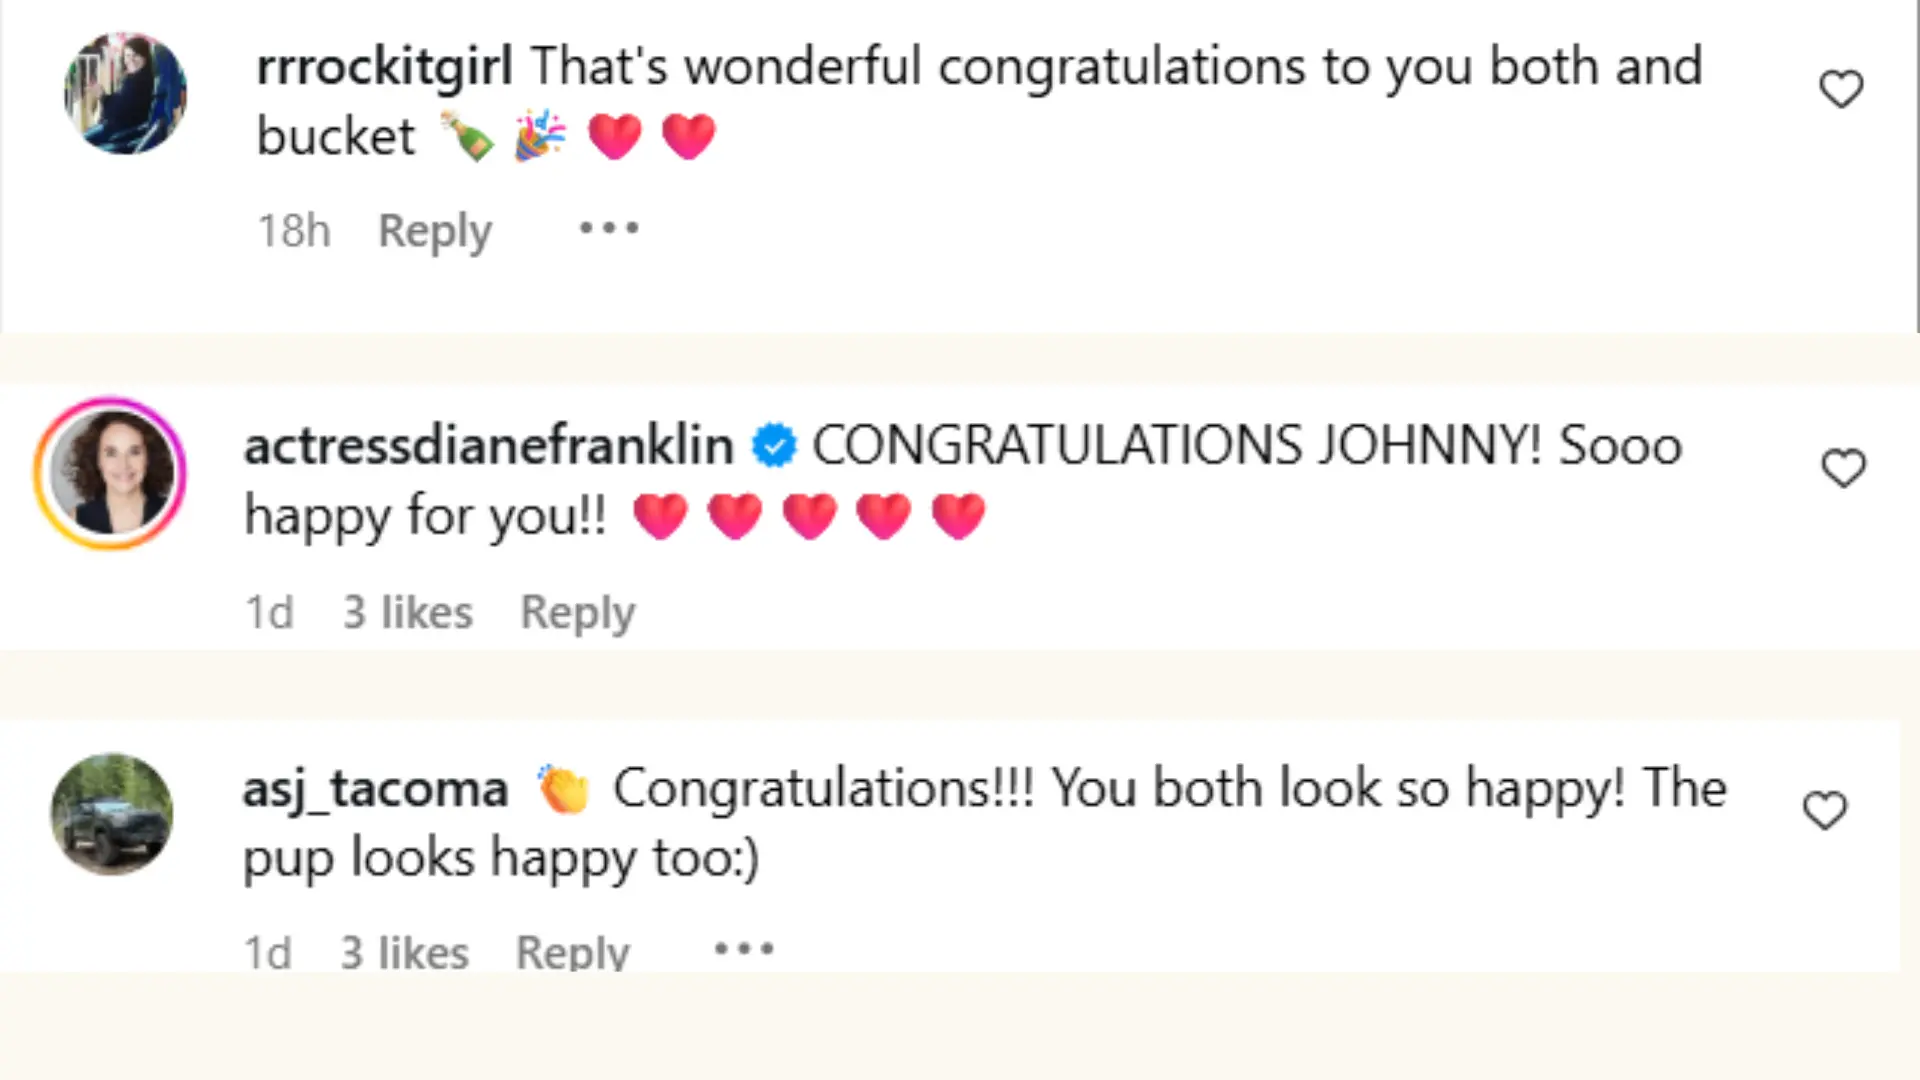Open options menu on rrrockitgirl's comment
Viewport: 1920px width, 1080px height.
[608, 228]
